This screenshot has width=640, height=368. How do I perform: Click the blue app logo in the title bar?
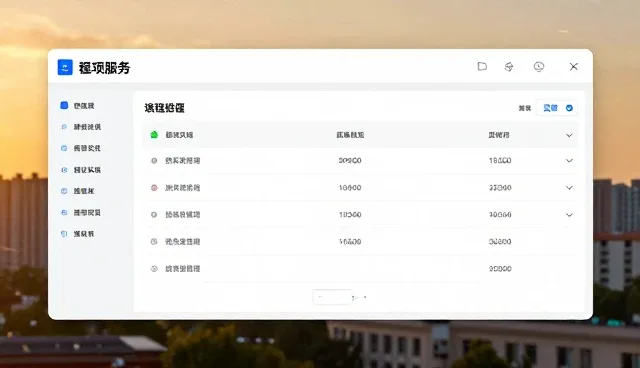click(65, 67)
